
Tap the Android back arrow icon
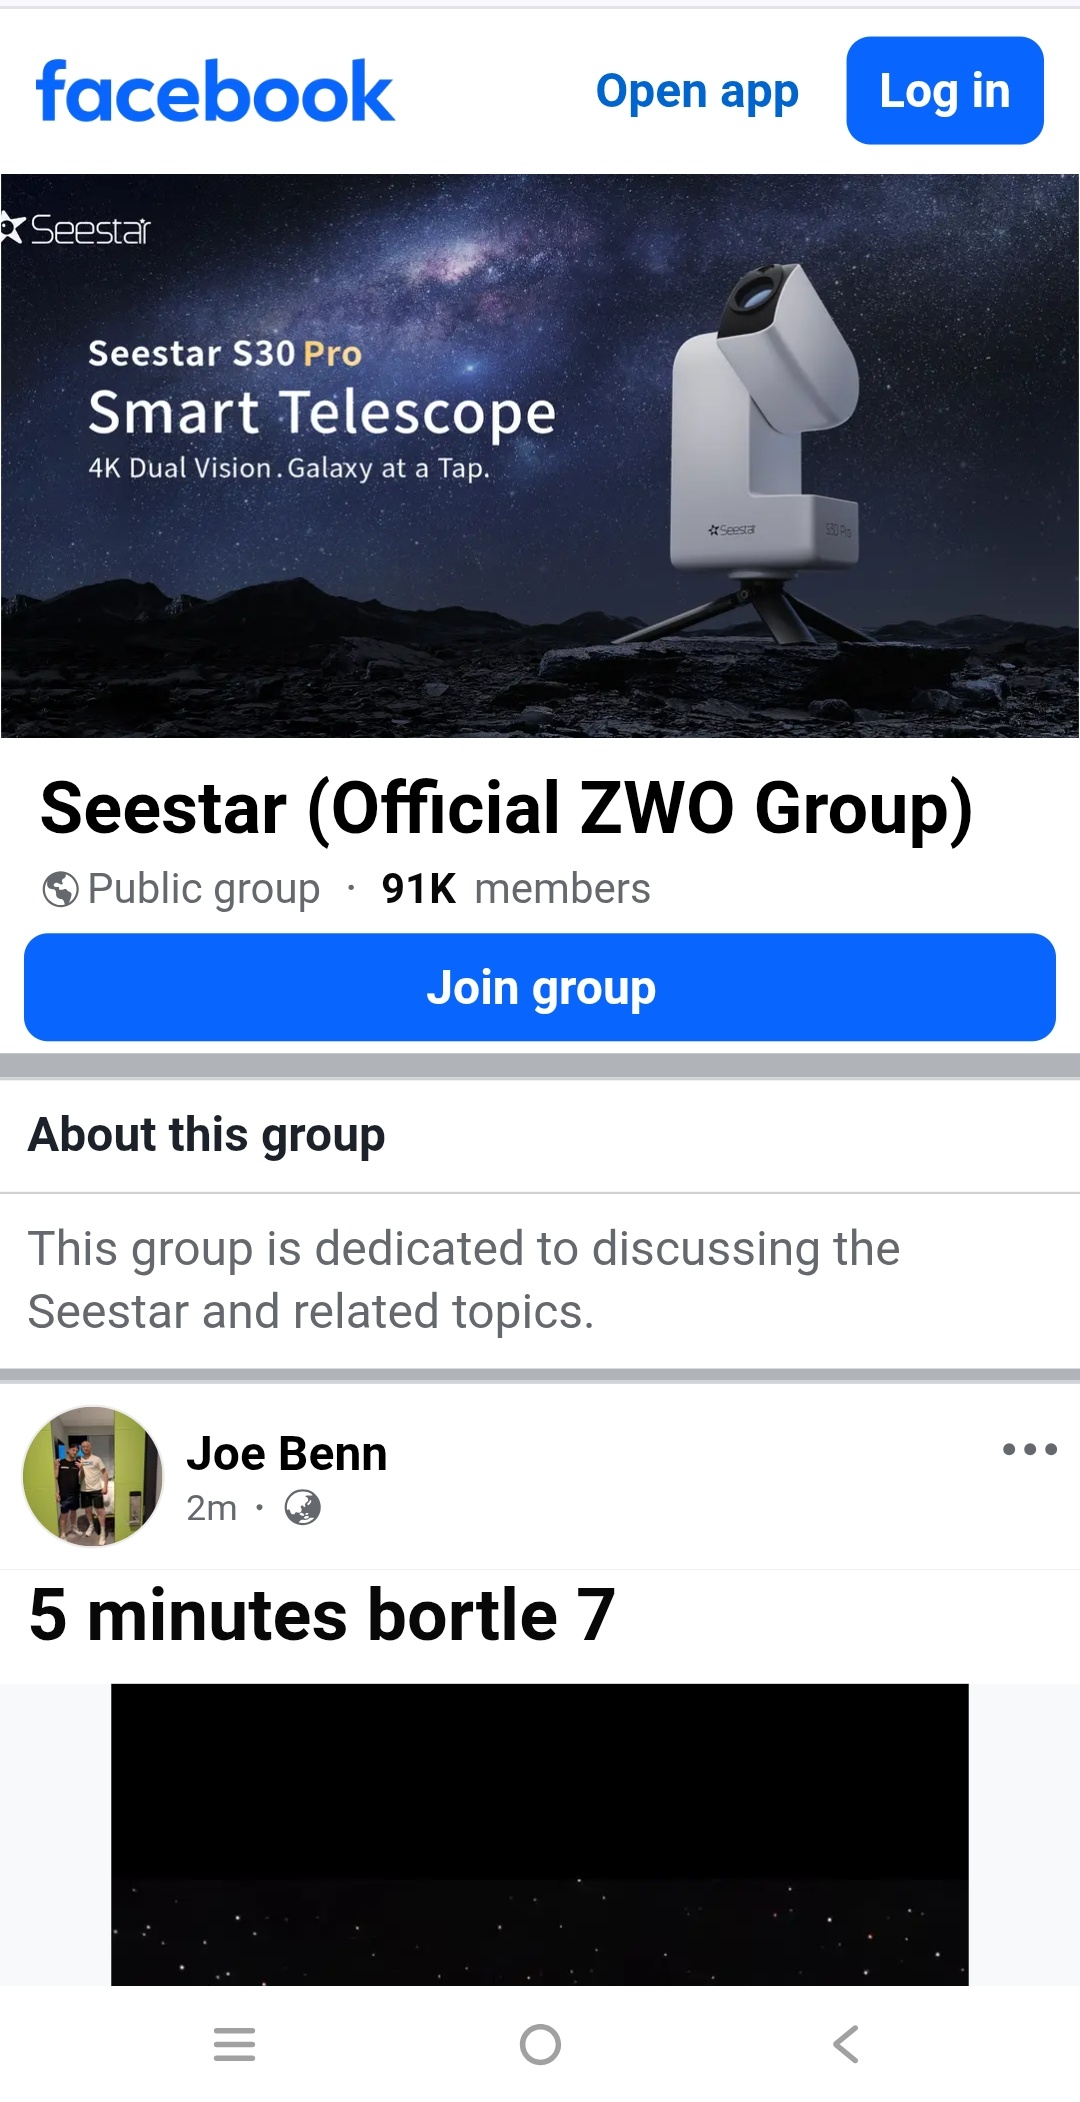(x=846, y=2044)
